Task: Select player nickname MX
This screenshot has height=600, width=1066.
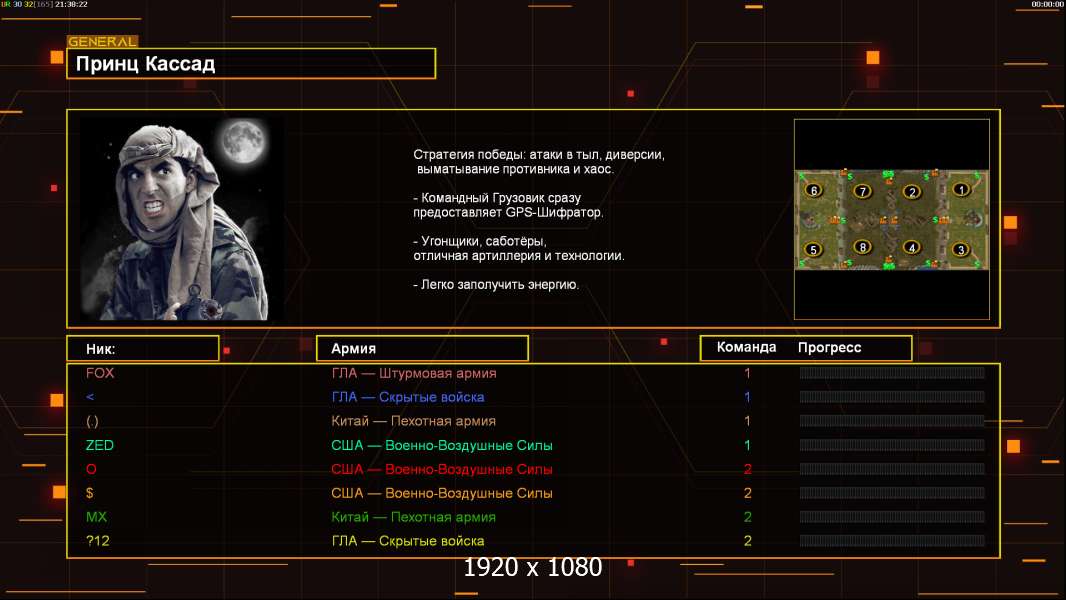Action: coord(97,517)
